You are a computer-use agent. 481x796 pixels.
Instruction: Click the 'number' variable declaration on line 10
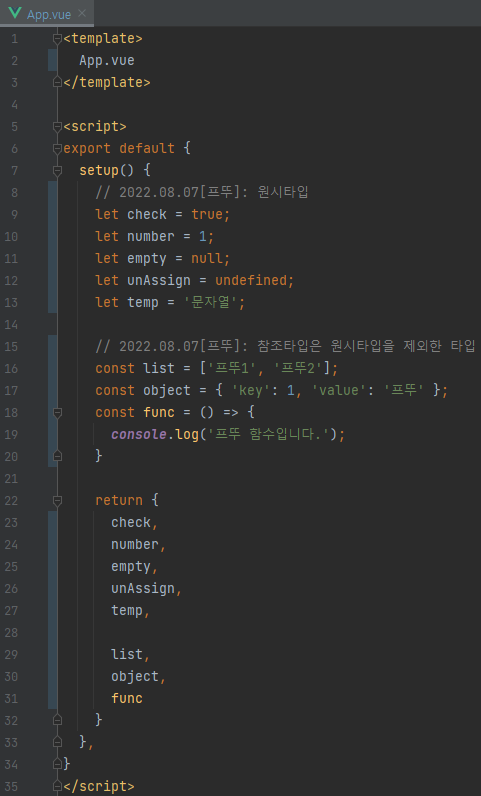pyautogui.click(x=151, y=237)
